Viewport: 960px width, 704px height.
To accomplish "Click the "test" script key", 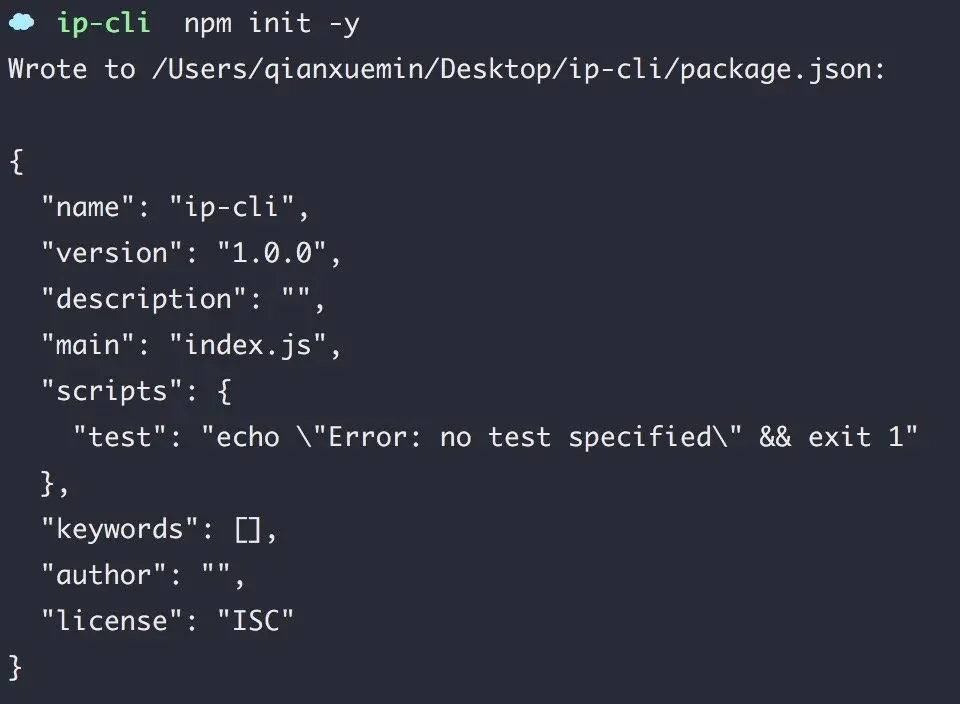I will [x=119, y=437].
